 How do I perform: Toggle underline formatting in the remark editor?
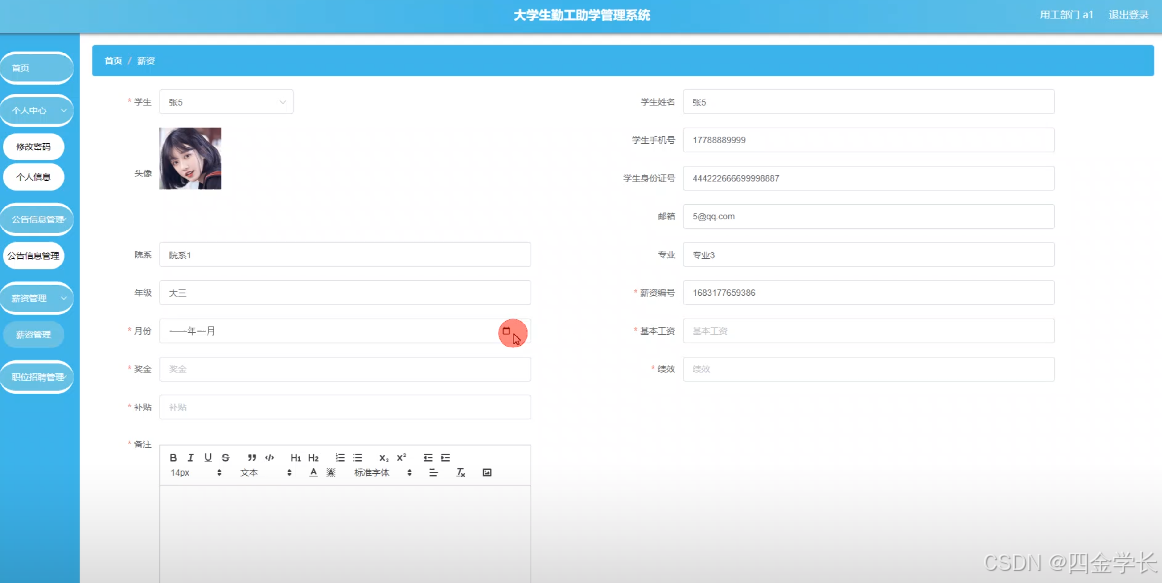[x=208, y=458]
